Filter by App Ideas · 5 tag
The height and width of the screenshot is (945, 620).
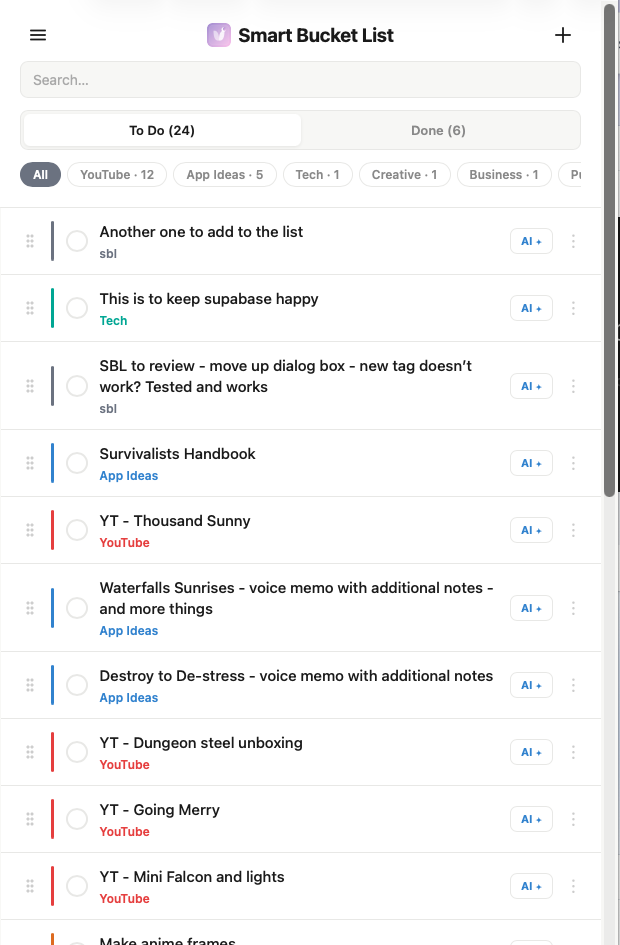point(225,175)
